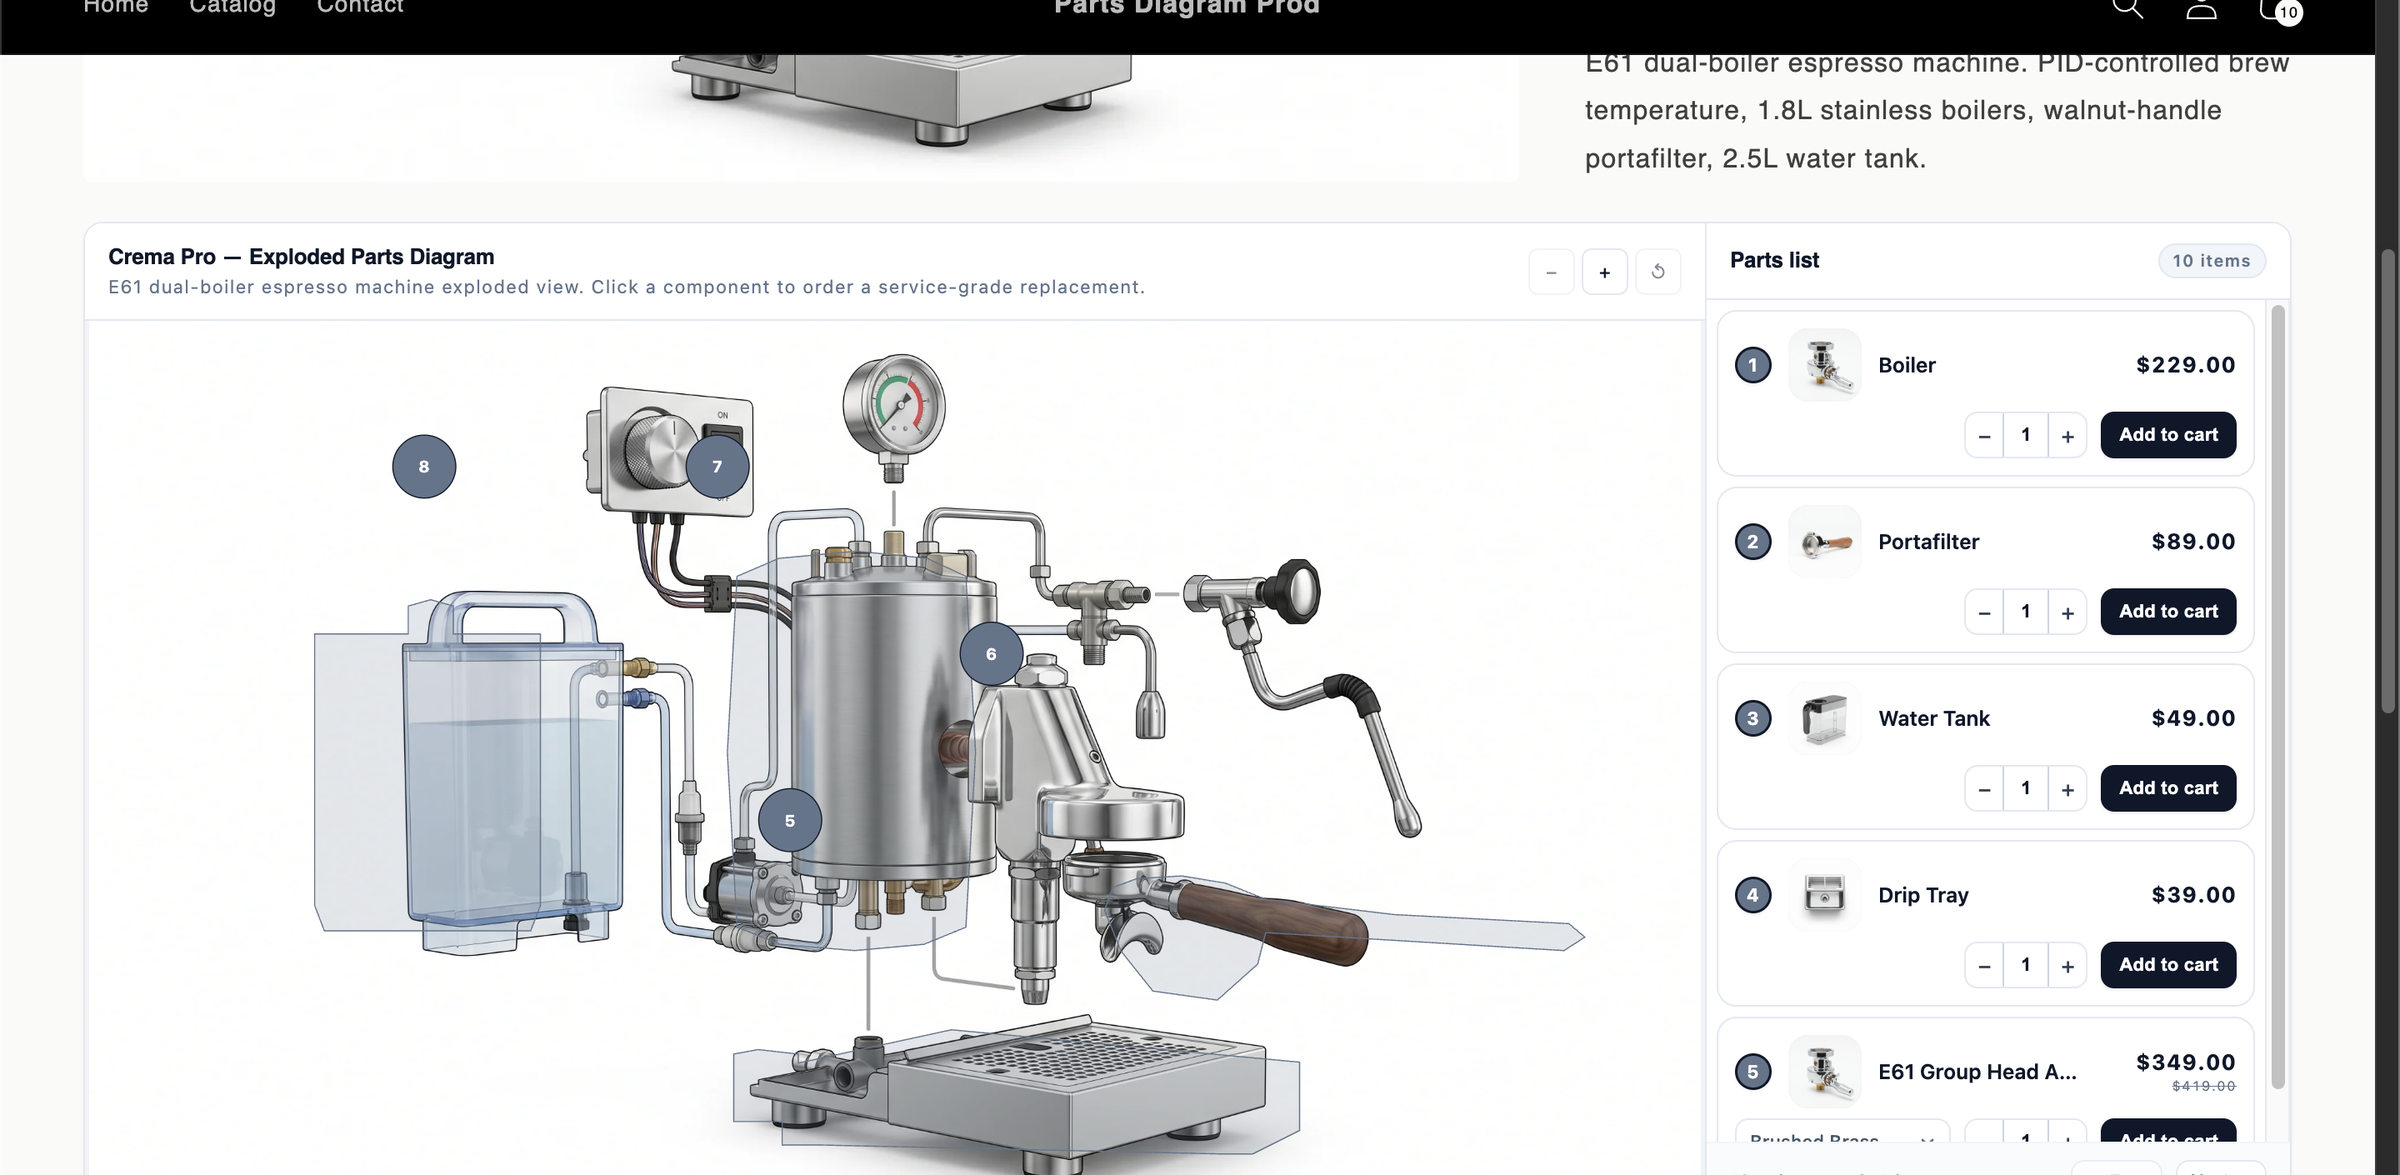This screenshot has height=1175, width=2400.
Task: Increase Water Tank quantity
Action: (2067, 788)
